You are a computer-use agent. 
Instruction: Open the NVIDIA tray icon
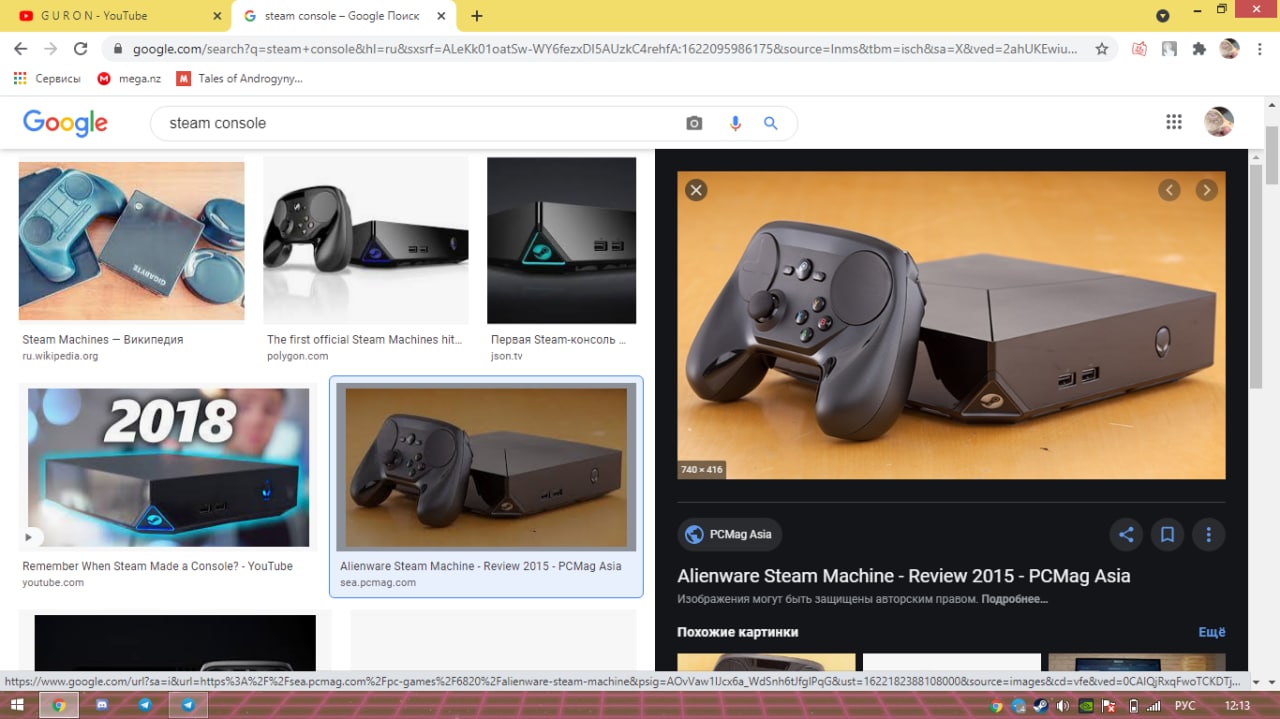pos(1087,705)
